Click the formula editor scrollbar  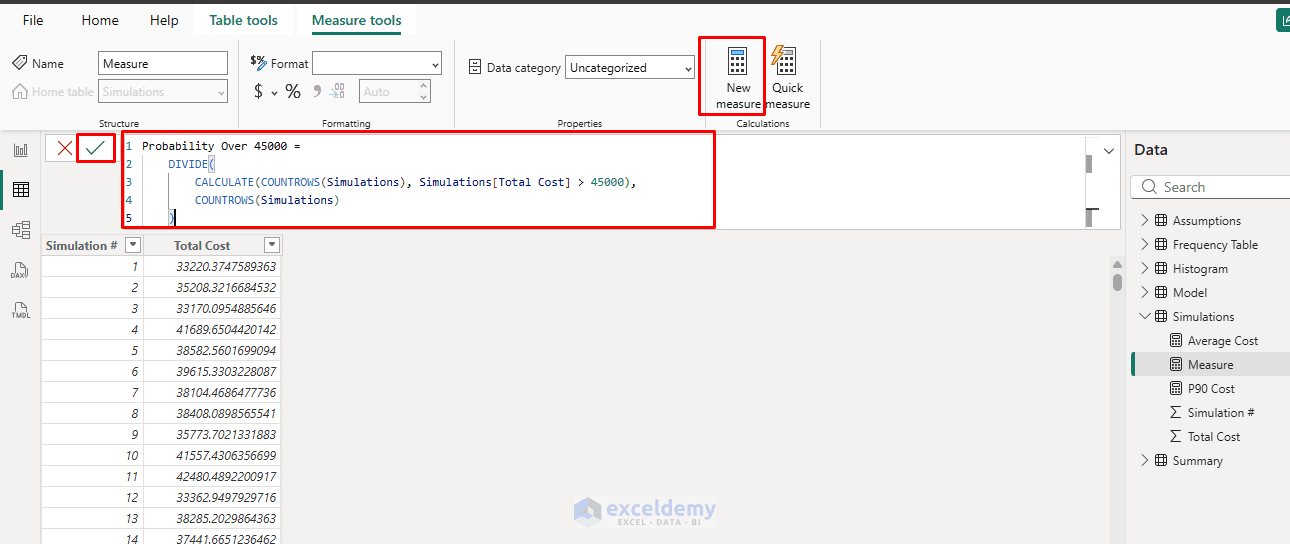pos(1089,163)
